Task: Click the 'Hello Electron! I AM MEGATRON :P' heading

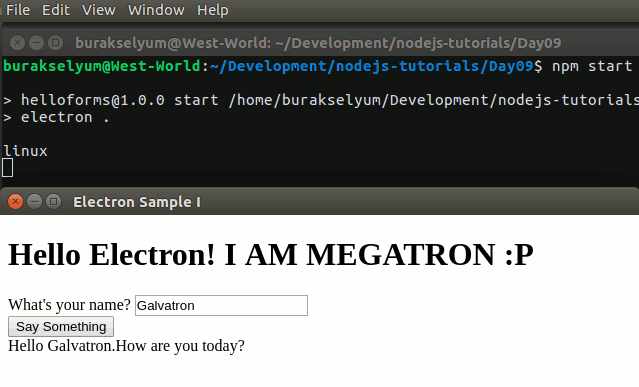Action: click(271, 255)
